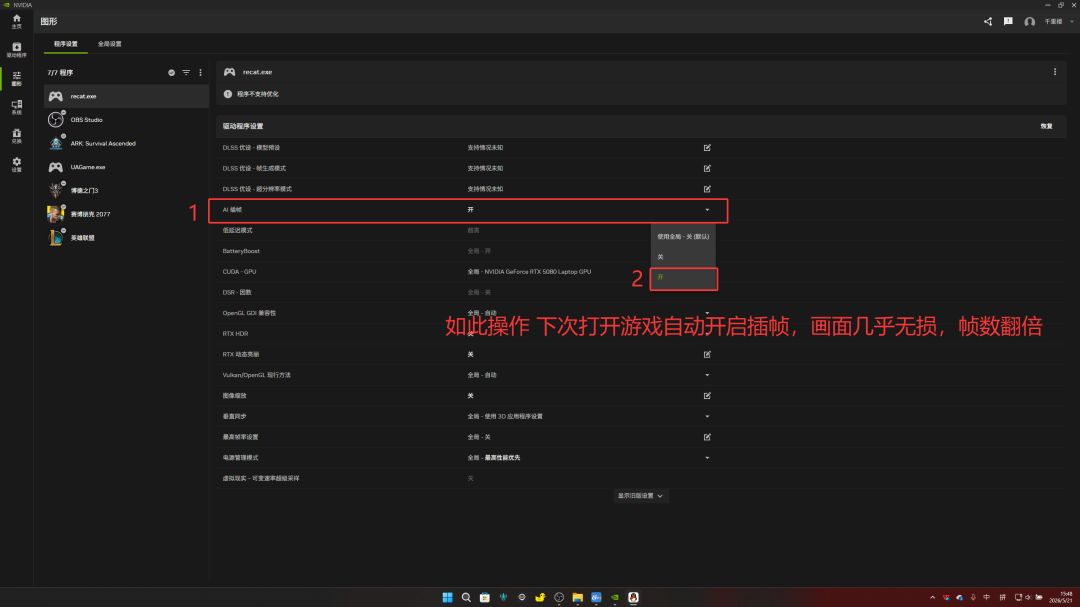This screenshot has height=607, width=1080.
Task: Open the System (系统) sidebar section
Action: click(17, 107)
